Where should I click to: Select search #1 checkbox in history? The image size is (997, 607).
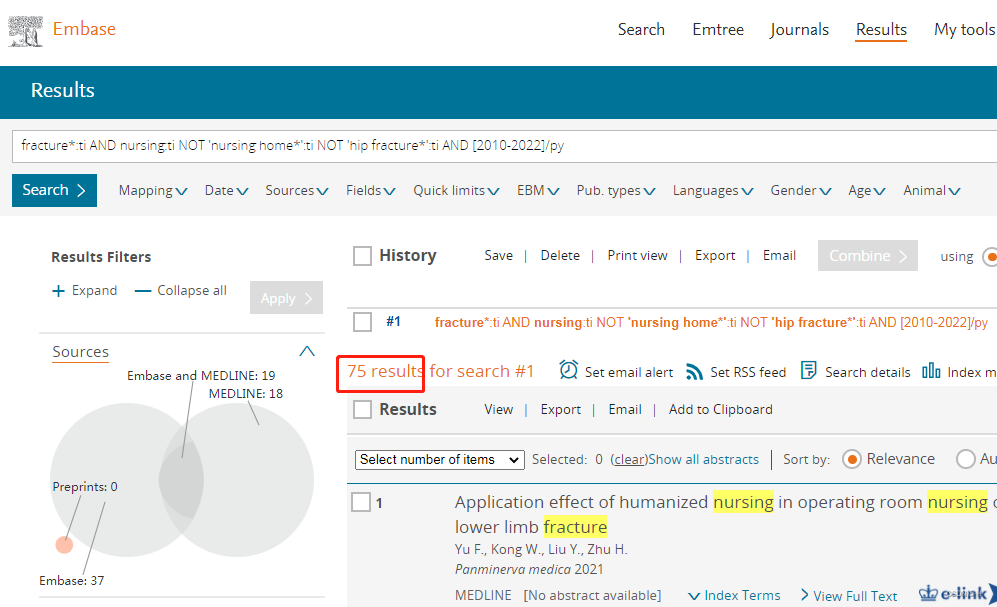click(x=362, y=322)
